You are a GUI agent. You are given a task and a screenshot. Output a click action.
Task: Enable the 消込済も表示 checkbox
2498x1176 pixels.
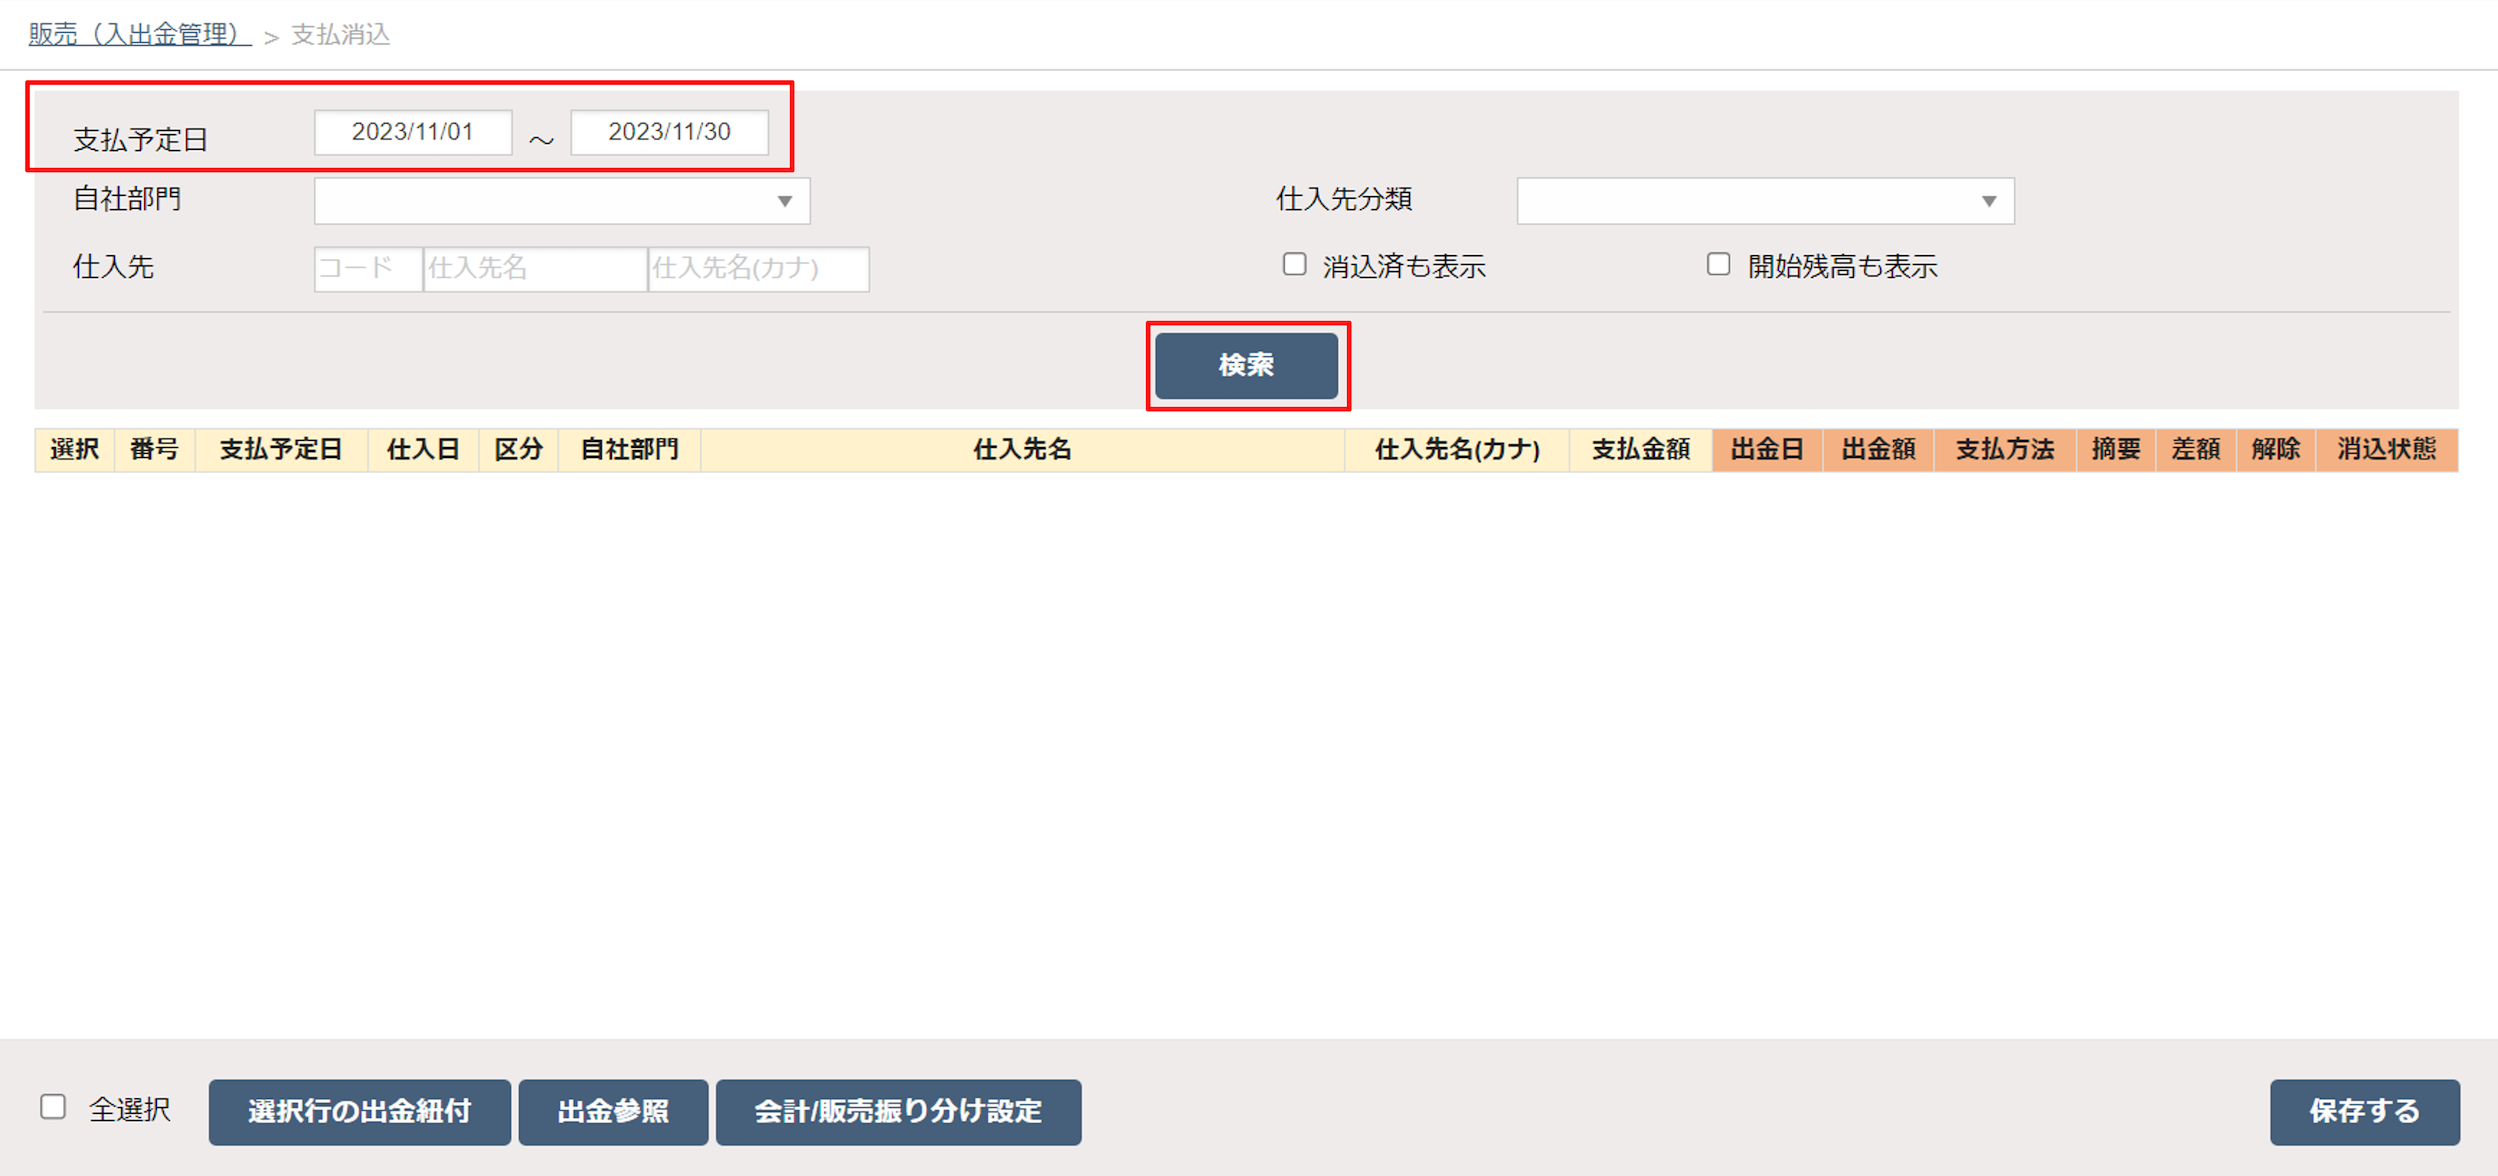pyautogui.click(x=1294, y=264)
